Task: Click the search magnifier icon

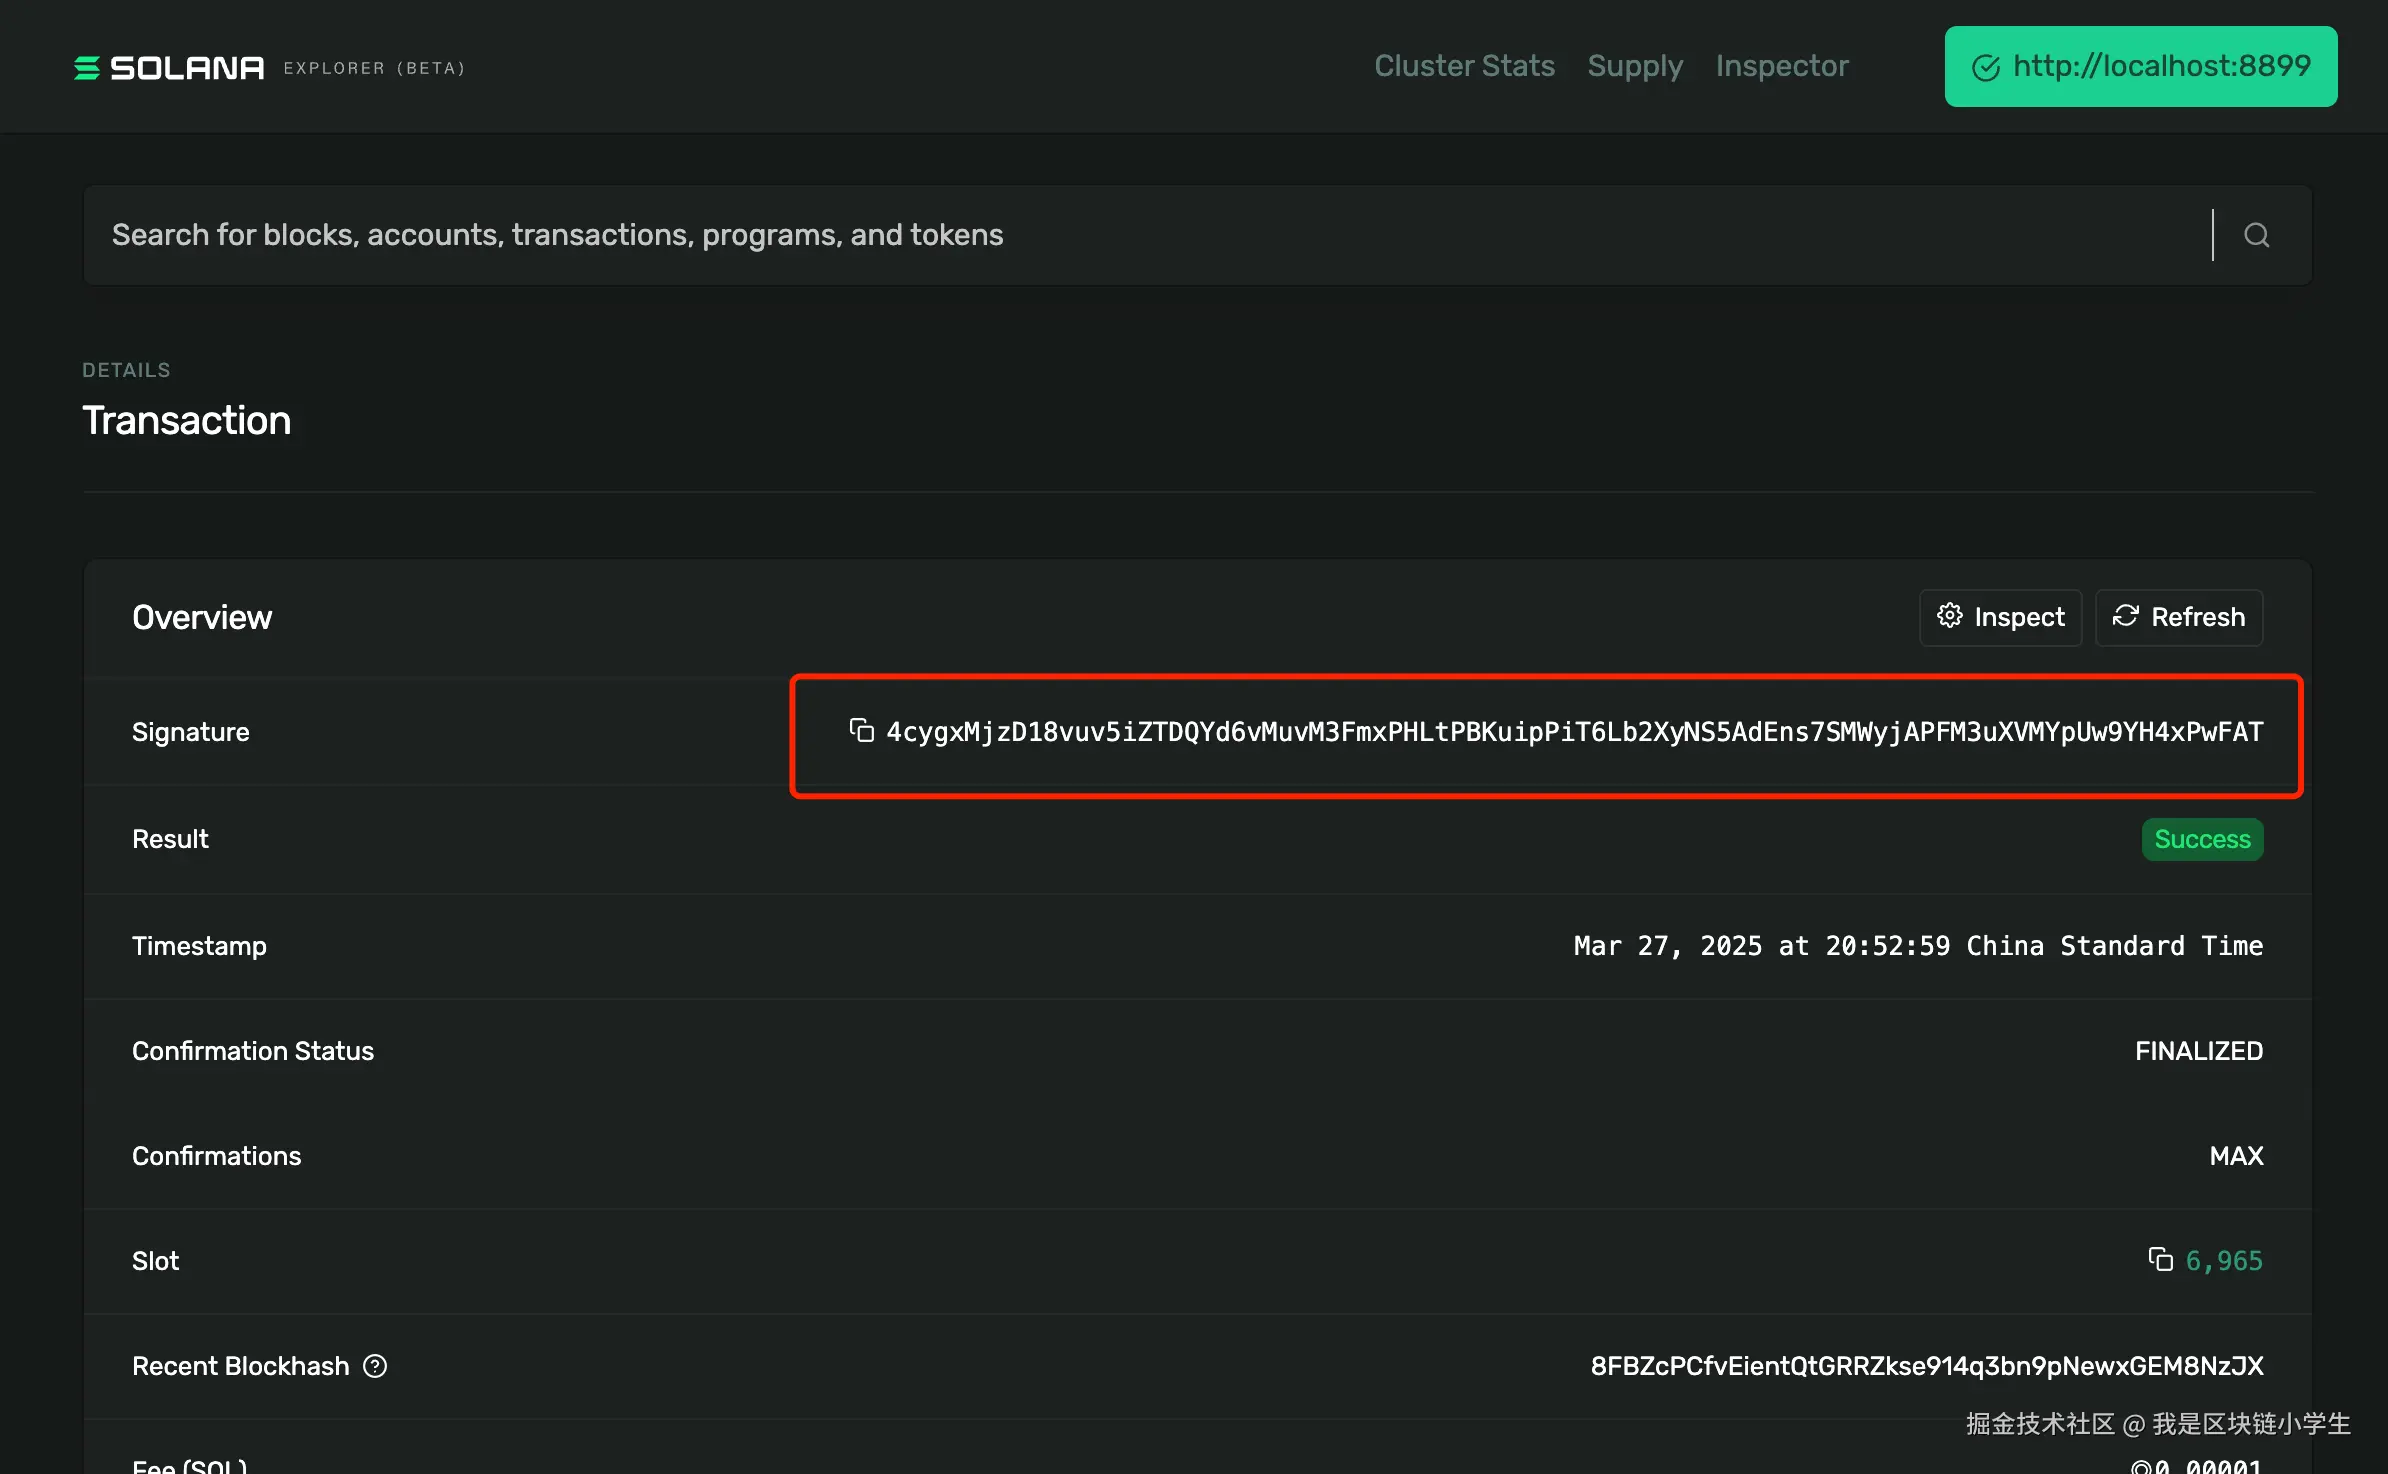Action: pyautogui.click(x=2256, y=235)
